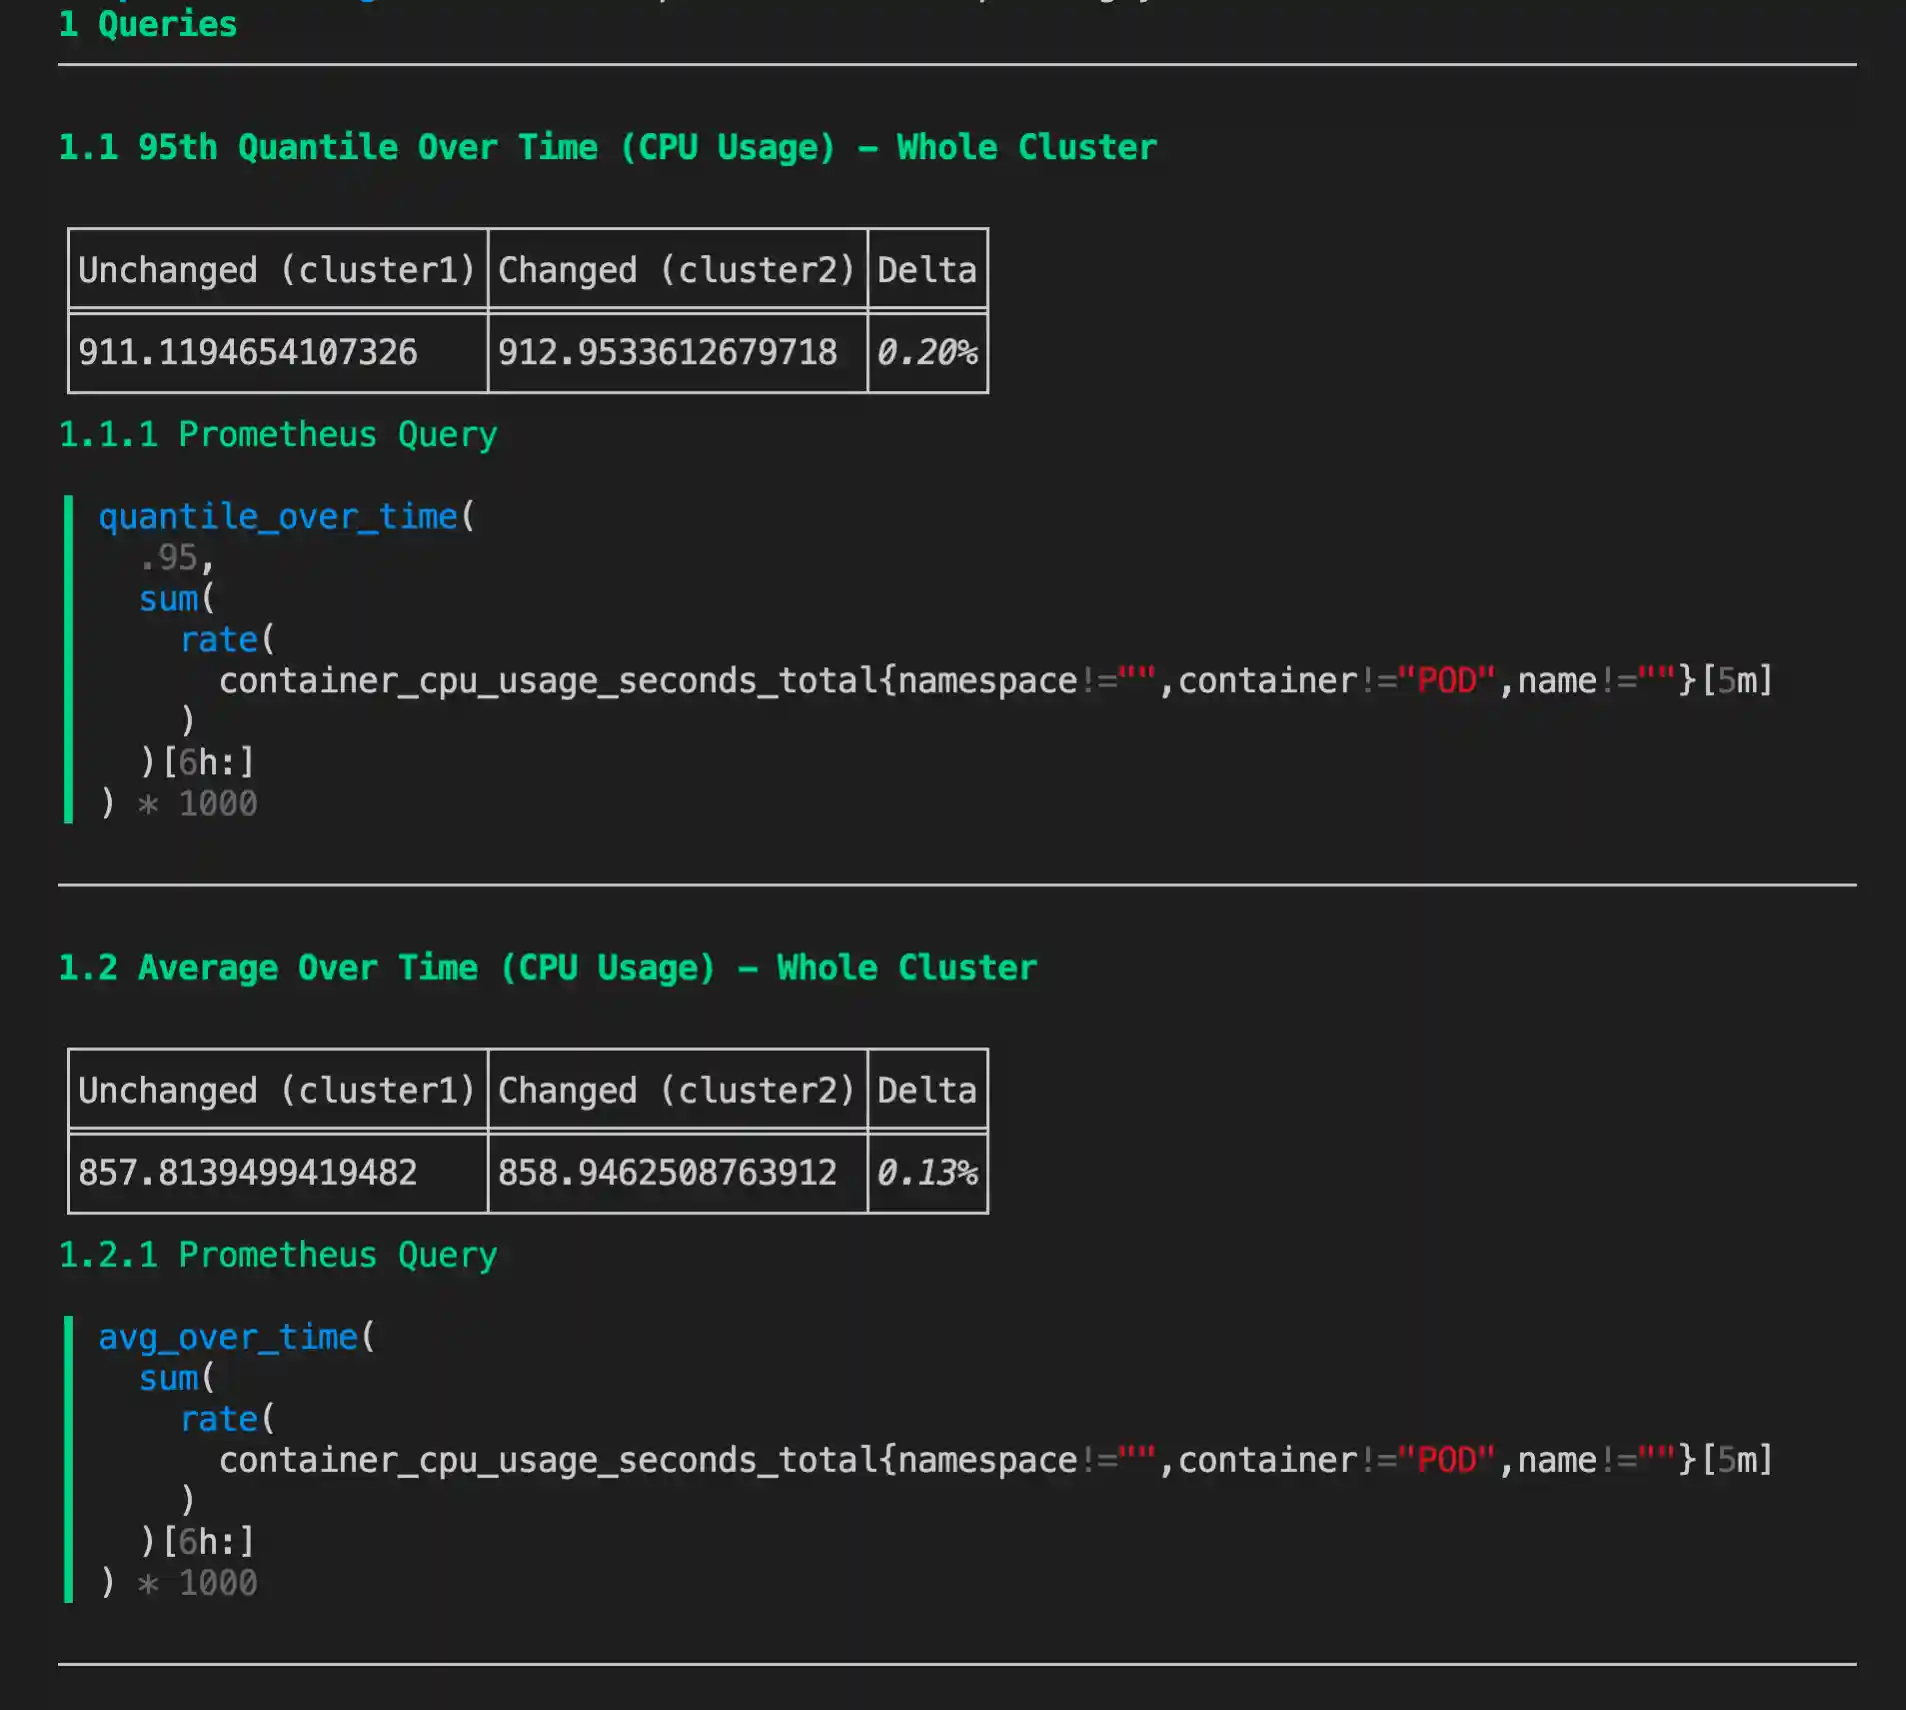1906x1710 pixels.
Task: Click container_cpu_usage_seconds_total in the avg_over_time query
Action: pyautogui.click(x=547, y=1461)
